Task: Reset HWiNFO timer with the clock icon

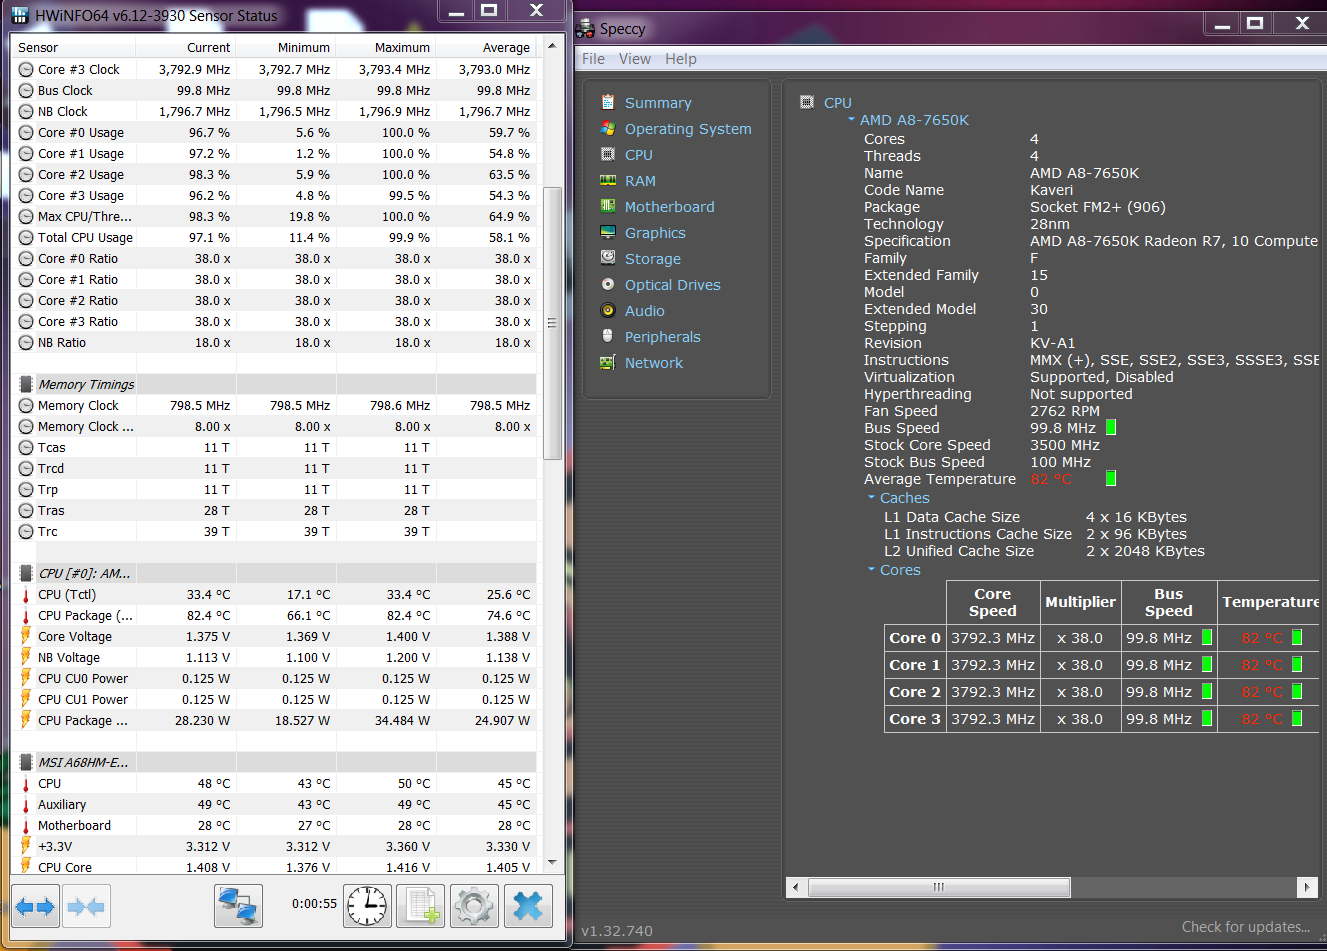Action: tap(368, 907)
